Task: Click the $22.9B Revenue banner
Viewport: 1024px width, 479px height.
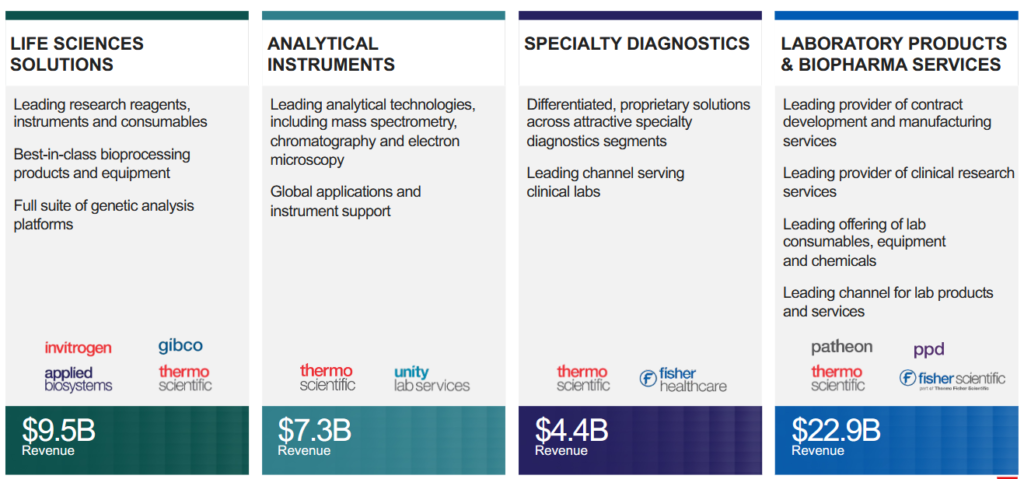Action: [x=897, y=440]
